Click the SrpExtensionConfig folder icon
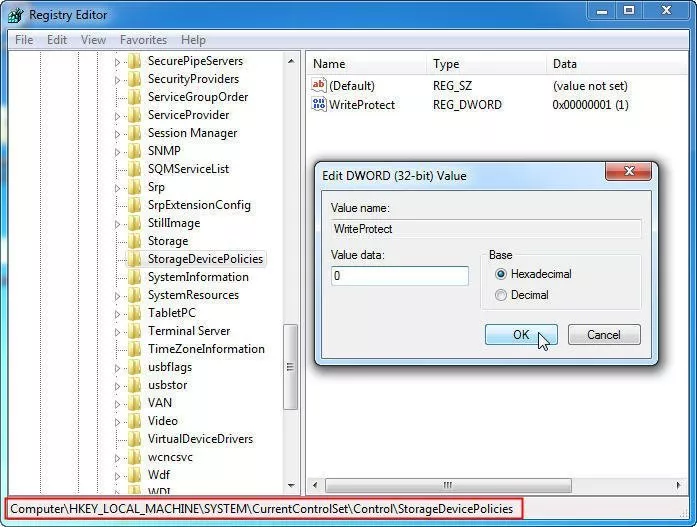697x527 pixels. click(x=134, y=205)
